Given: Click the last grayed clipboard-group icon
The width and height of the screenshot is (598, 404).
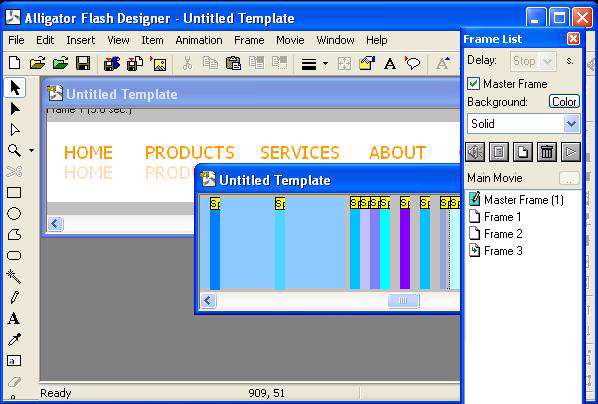Looking at the screenshot, I should point(279,63).
